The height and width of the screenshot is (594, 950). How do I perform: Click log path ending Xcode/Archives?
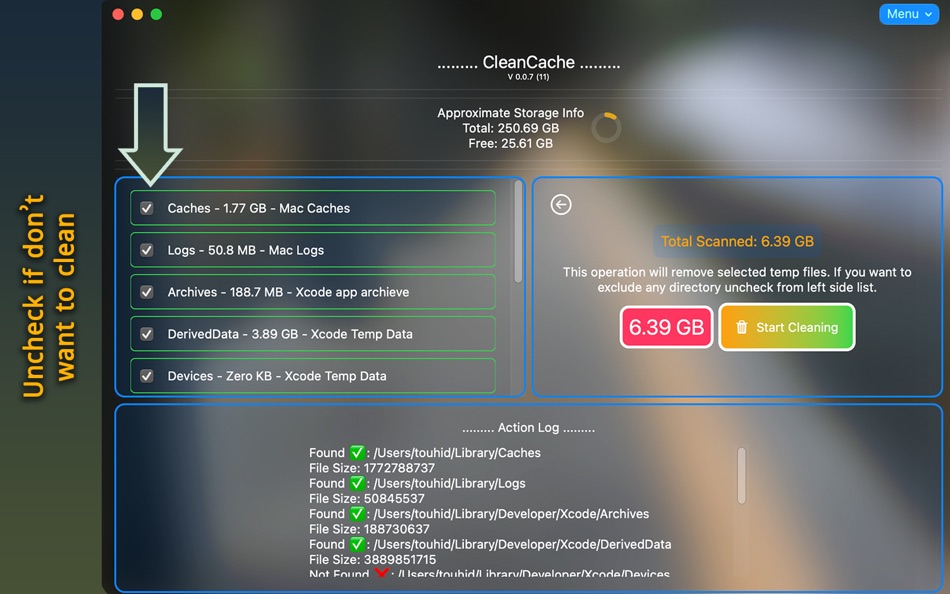[x=511, y=514]
